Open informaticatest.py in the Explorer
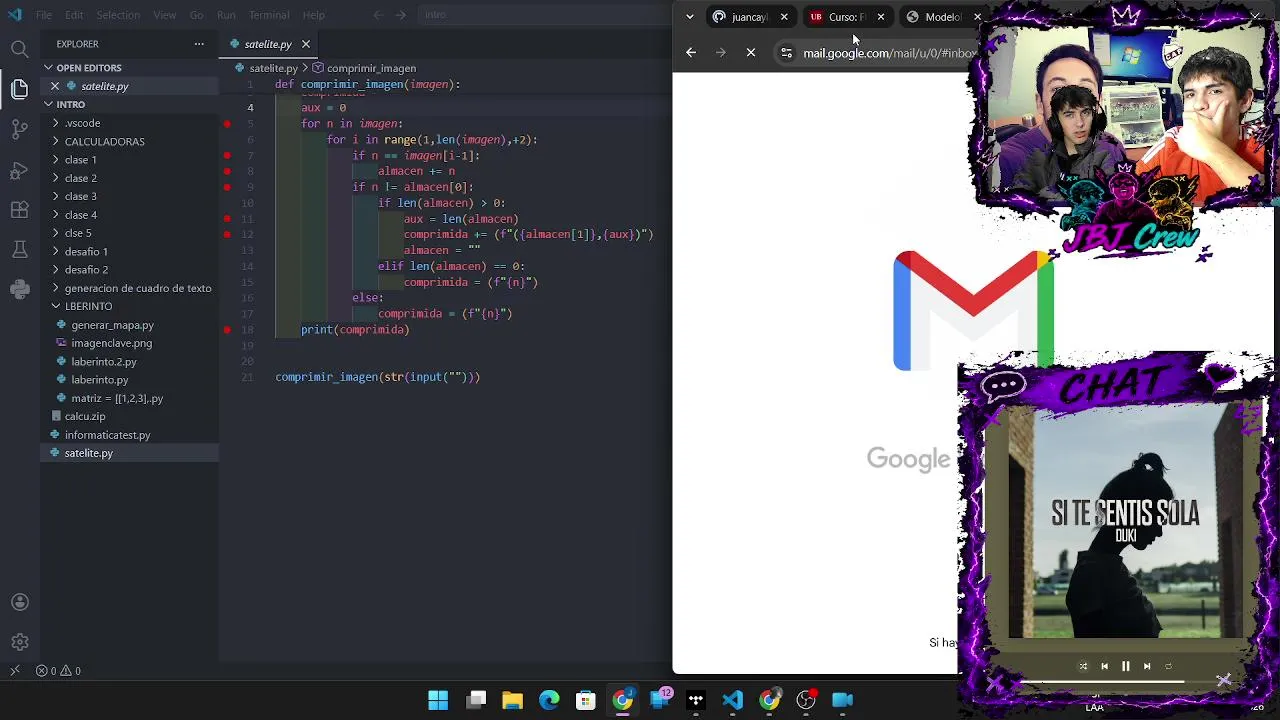This screenshot has width=1280, height=720. pyautogui.click(x=131, y=435)
